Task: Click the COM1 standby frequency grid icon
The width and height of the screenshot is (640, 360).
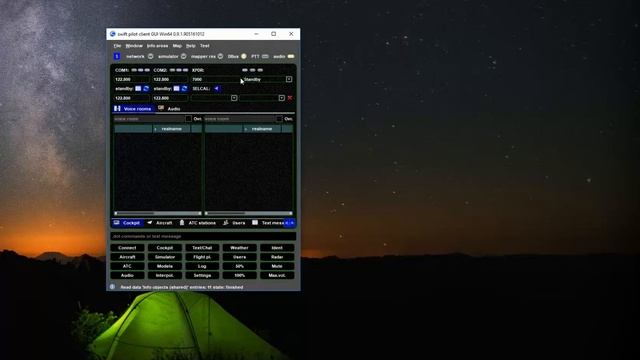Action: [x=138, y=89]
